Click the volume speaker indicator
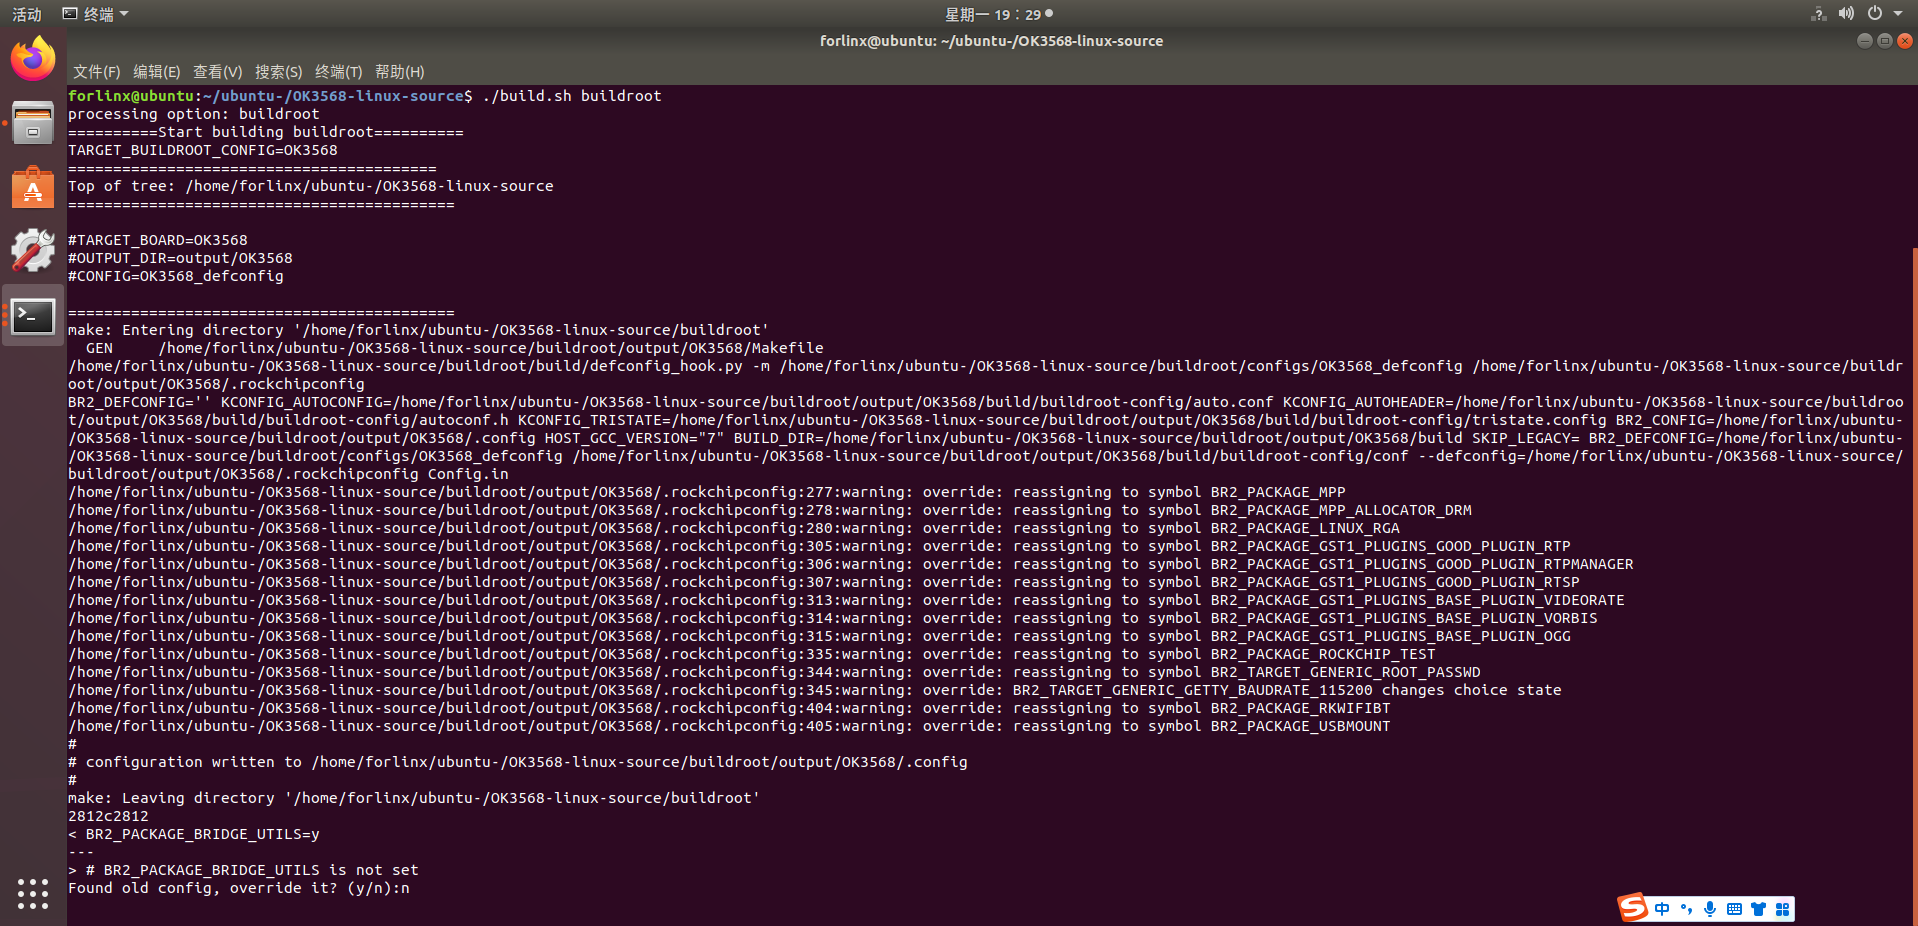The image size is (1918, 926). tap(1846, 14)
